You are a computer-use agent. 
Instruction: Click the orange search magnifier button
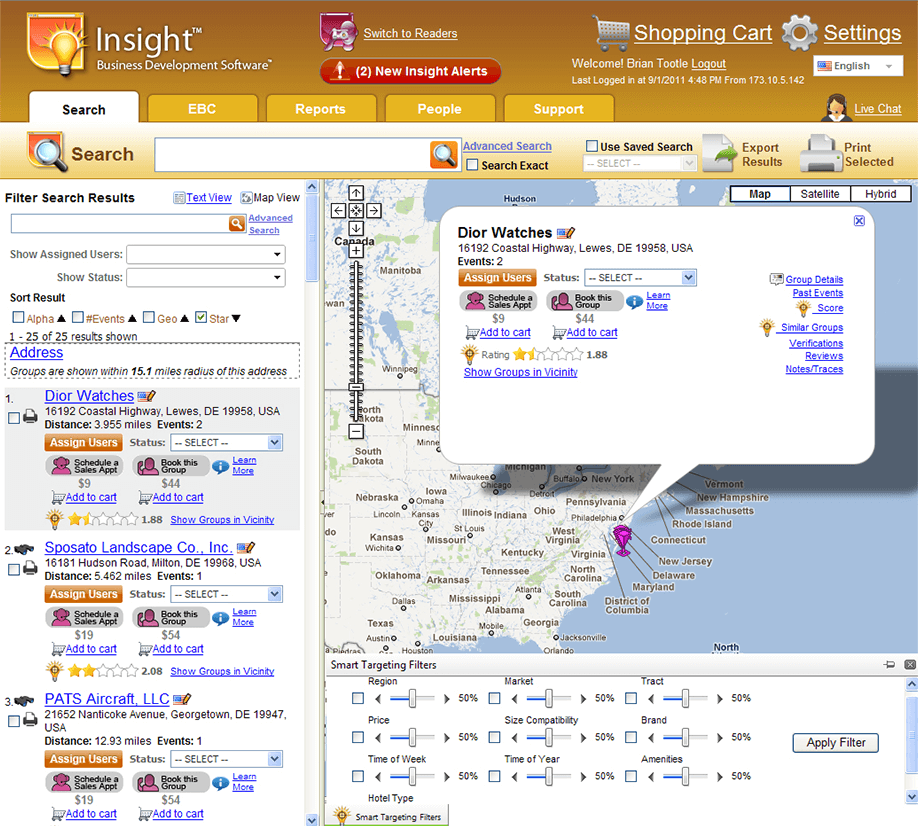click(444, 155)
